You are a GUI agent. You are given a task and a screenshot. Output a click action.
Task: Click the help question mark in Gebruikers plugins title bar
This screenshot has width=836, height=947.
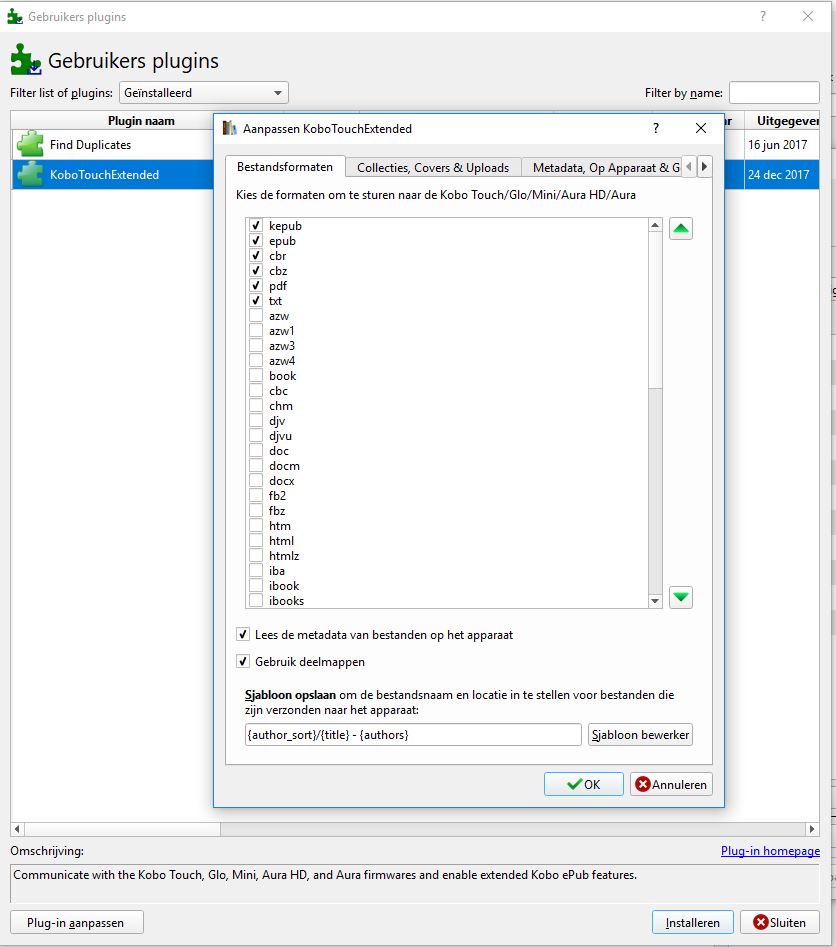(x=763, y=16)
